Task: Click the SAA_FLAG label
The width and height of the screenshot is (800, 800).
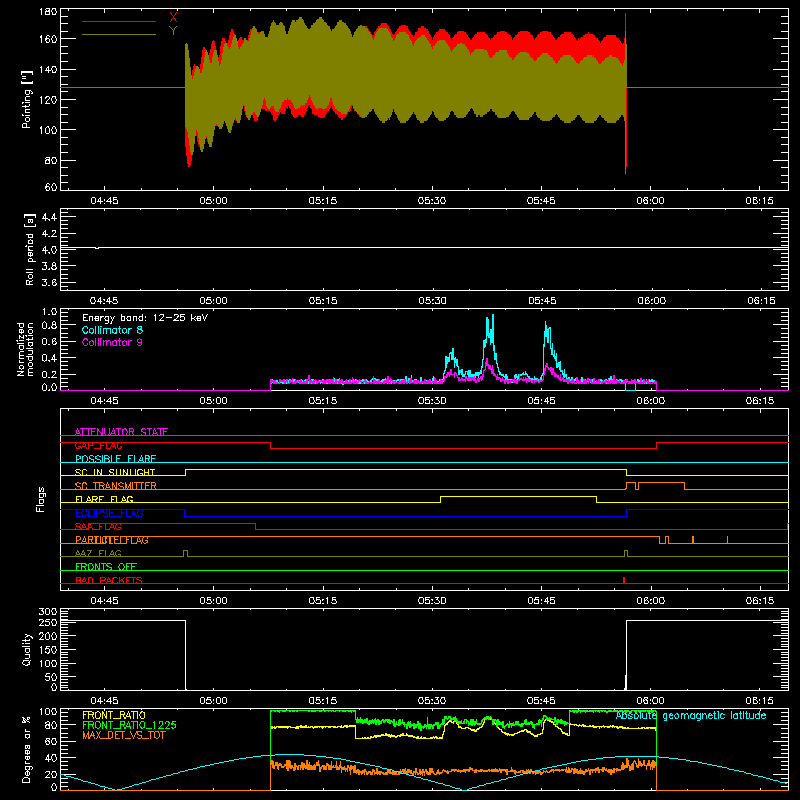Action: click(98, 527)
